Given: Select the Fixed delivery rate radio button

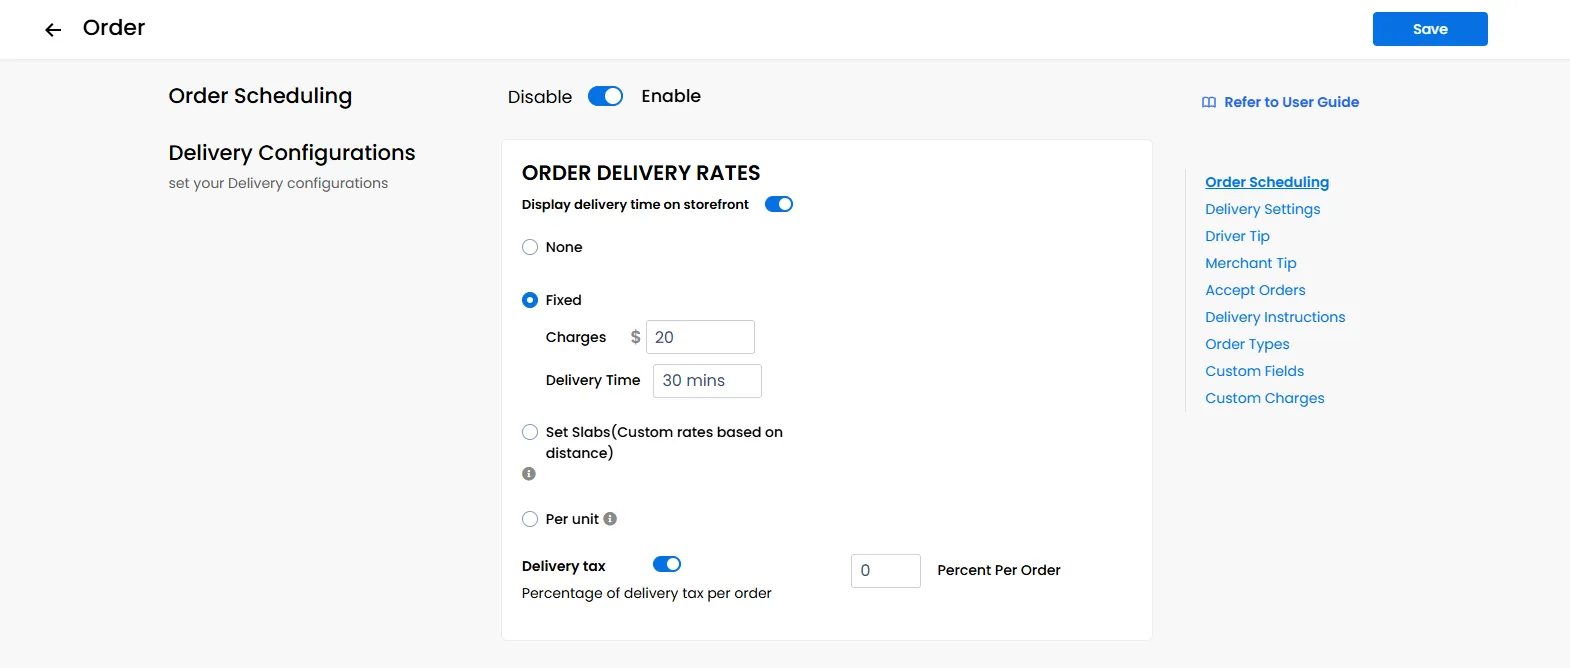Looking at the screenshot, I should click(530, 300).
